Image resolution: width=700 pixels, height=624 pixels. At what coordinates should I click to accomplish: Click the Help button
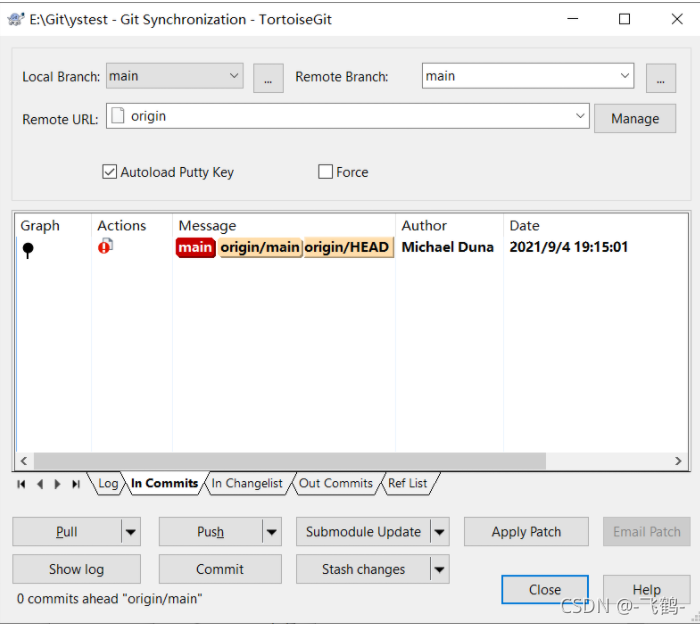point(646,590)
